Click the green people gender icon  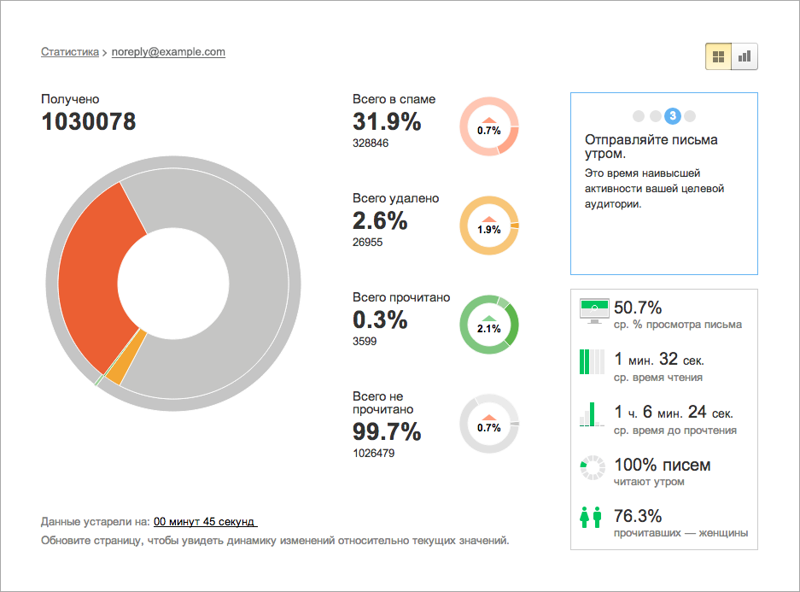point(591,517)
